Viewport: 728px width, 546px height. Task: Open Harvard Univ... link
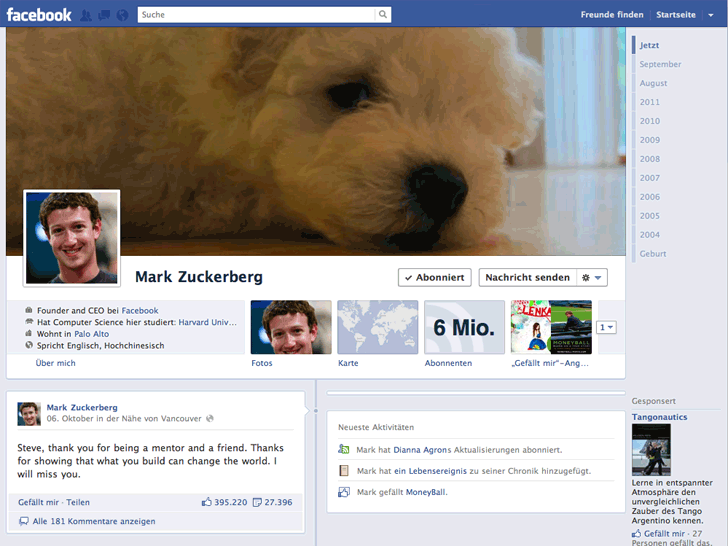[x=208, y=322]
